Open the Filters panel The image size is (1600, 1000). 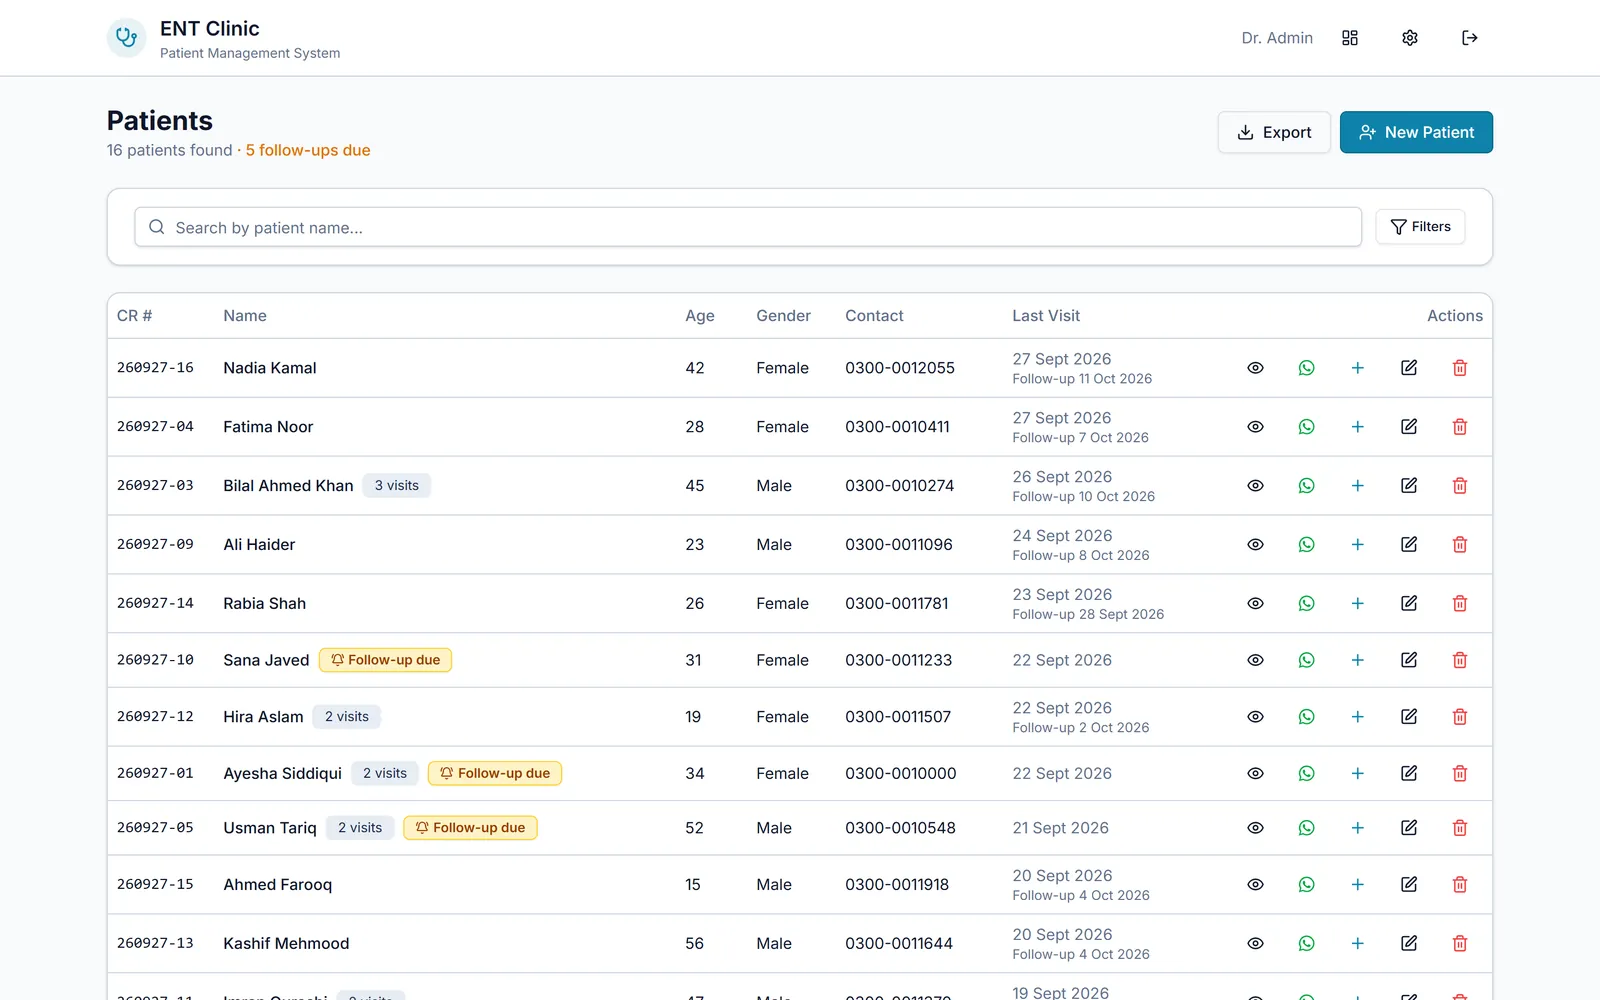(x=1420, y=227)
